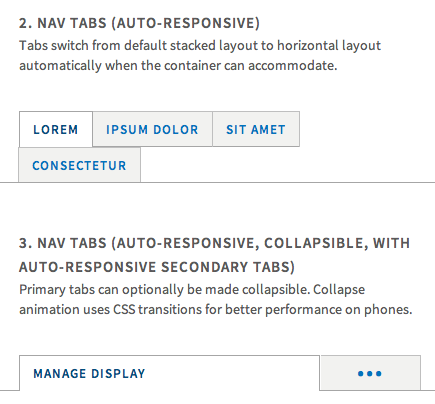Image resolution: width=435 pixels, height=404 pixels.
Task: Click the 'AUTO-RESPONSIVE SECONDARY TABS)' heading line
Action: (x=157, y=267)
